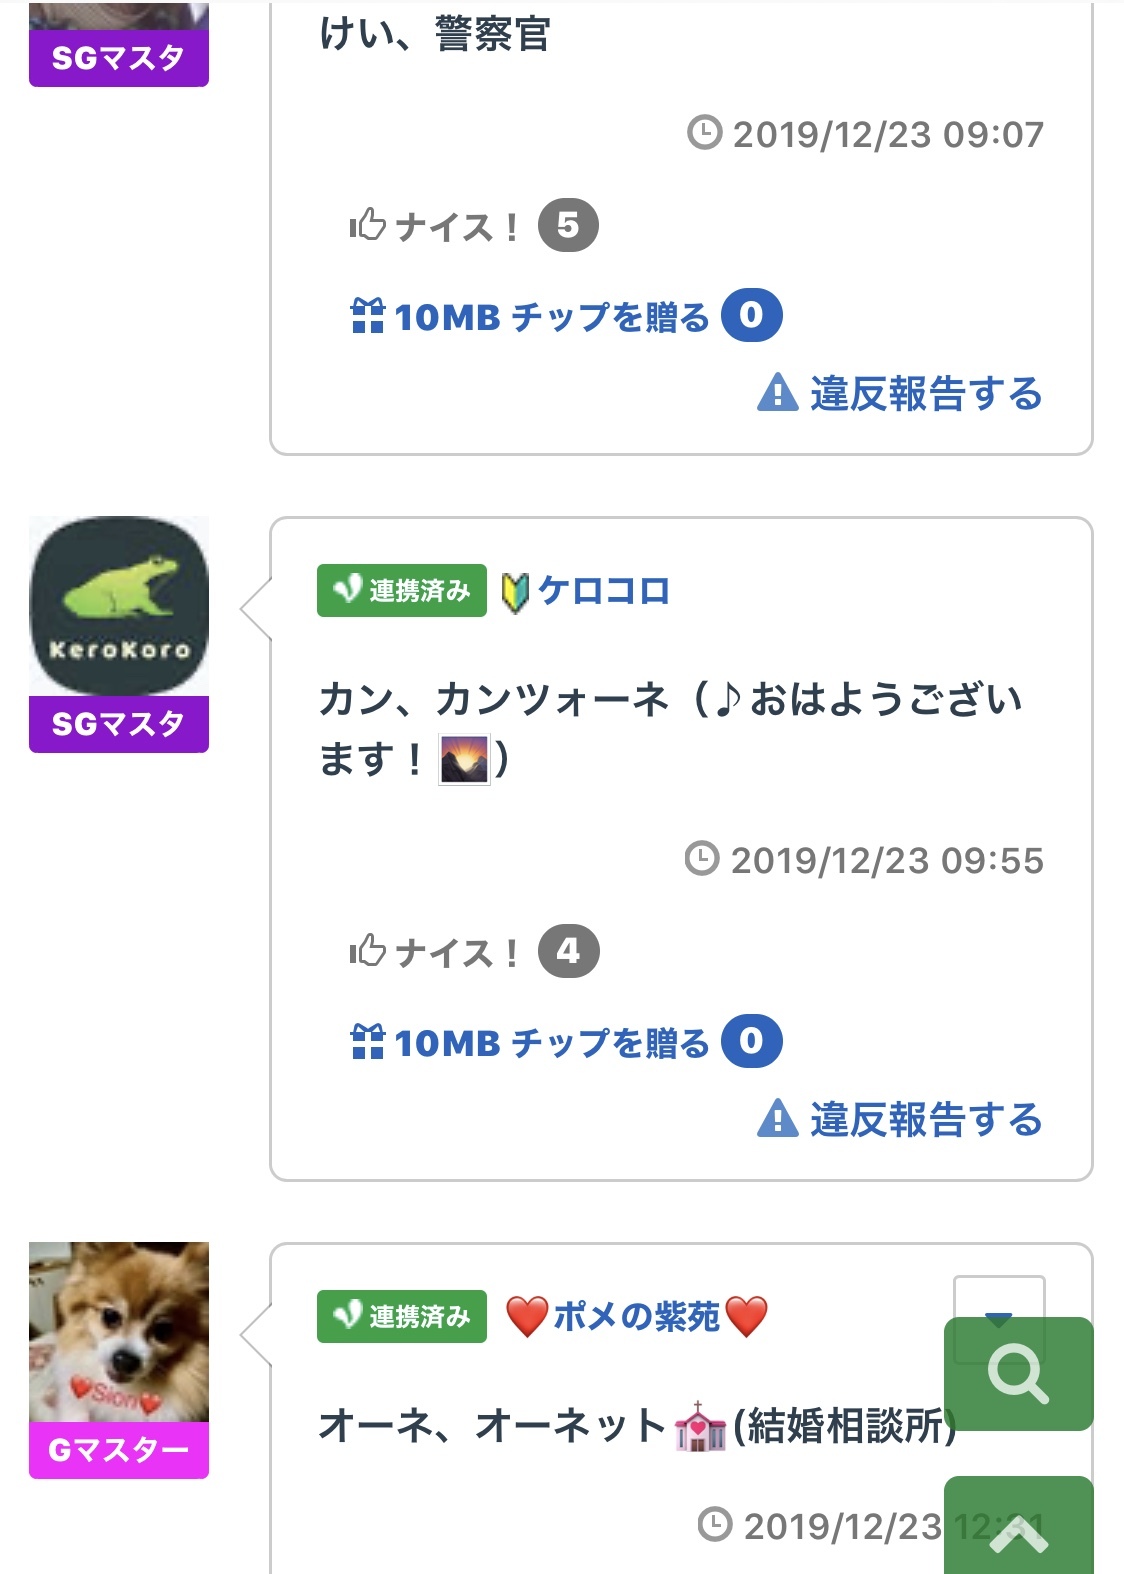Report violation on the 警察官 post
The image size is (1124, 1574).
[900, 394]
